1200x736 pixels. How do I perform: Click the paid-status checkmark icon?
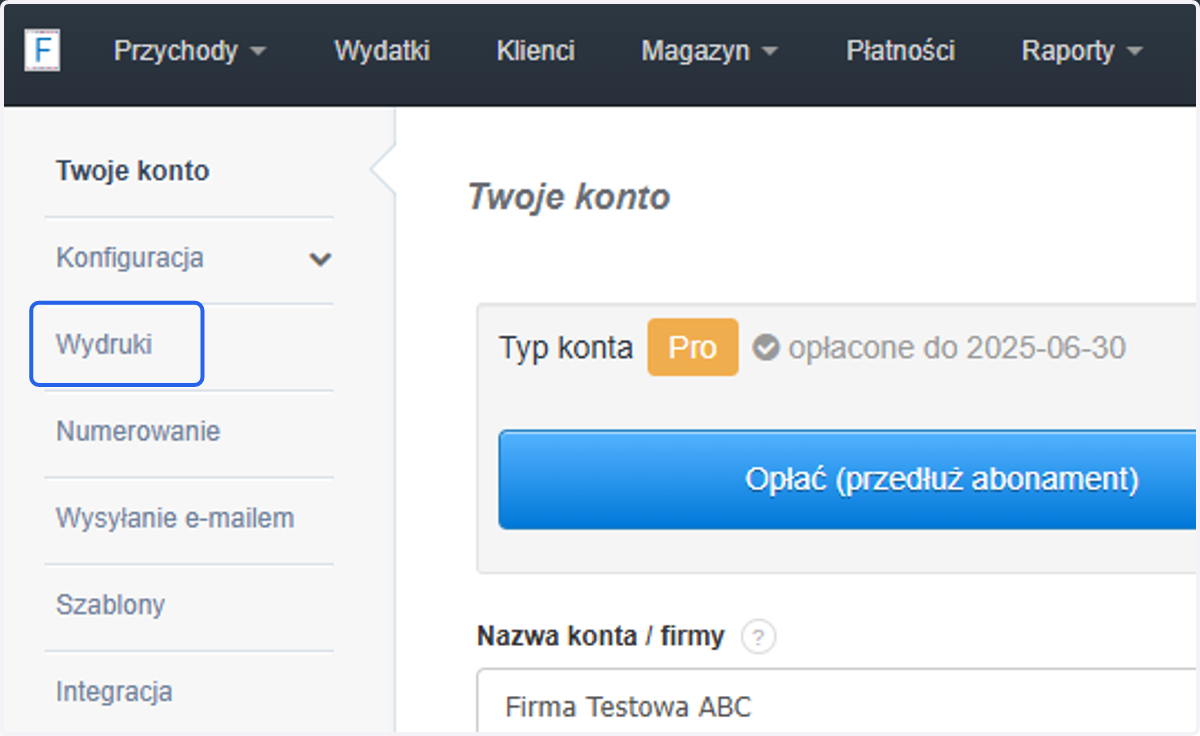766,348
